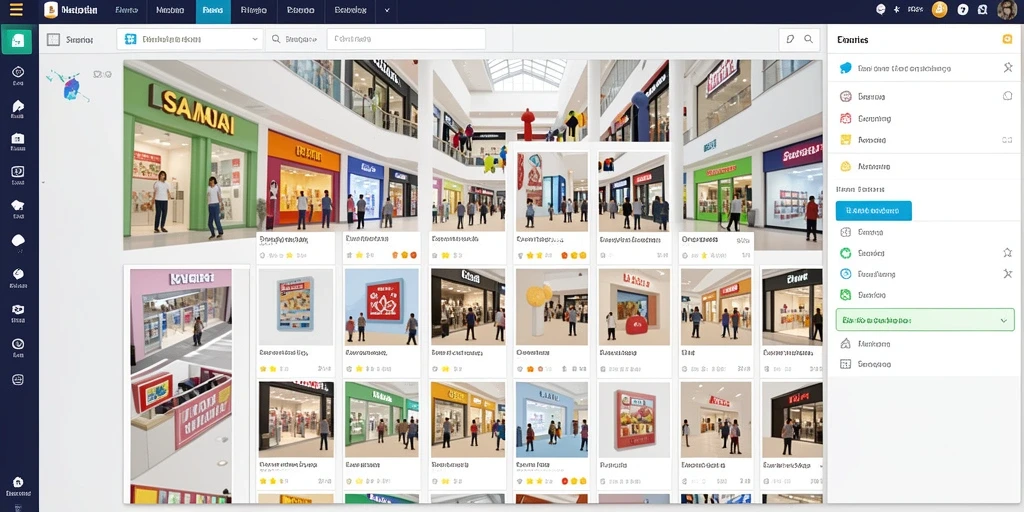This screenshot has width=1024, height=512.
Task: Click the house icon near panel bottom
Action: (x=846, y=343)
